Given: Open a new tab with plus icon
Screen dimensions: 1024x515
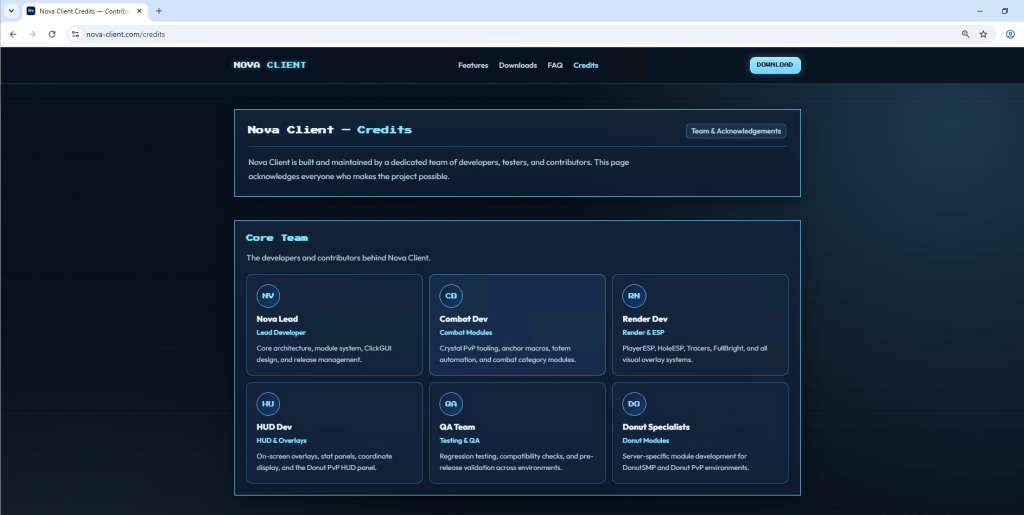Looking at the screenshot, I should coord(159,11).
